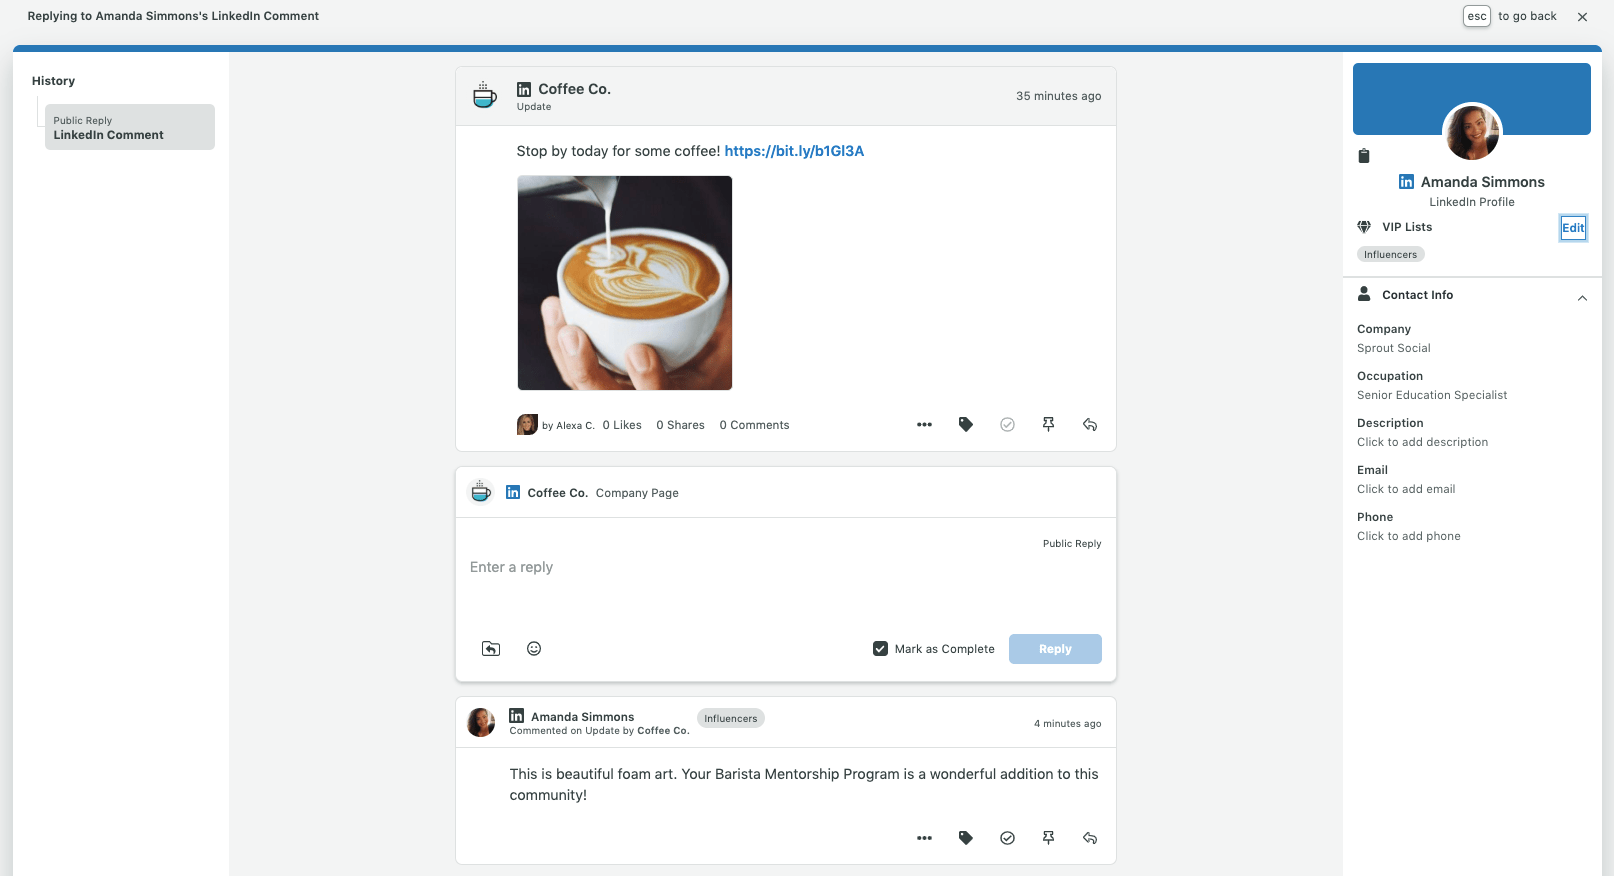Click reply arrow on Coffee Co. post
Image resolution: width=1614 pixels, height=876 pixels.
pyautogui.click(x=1090, y=425)
